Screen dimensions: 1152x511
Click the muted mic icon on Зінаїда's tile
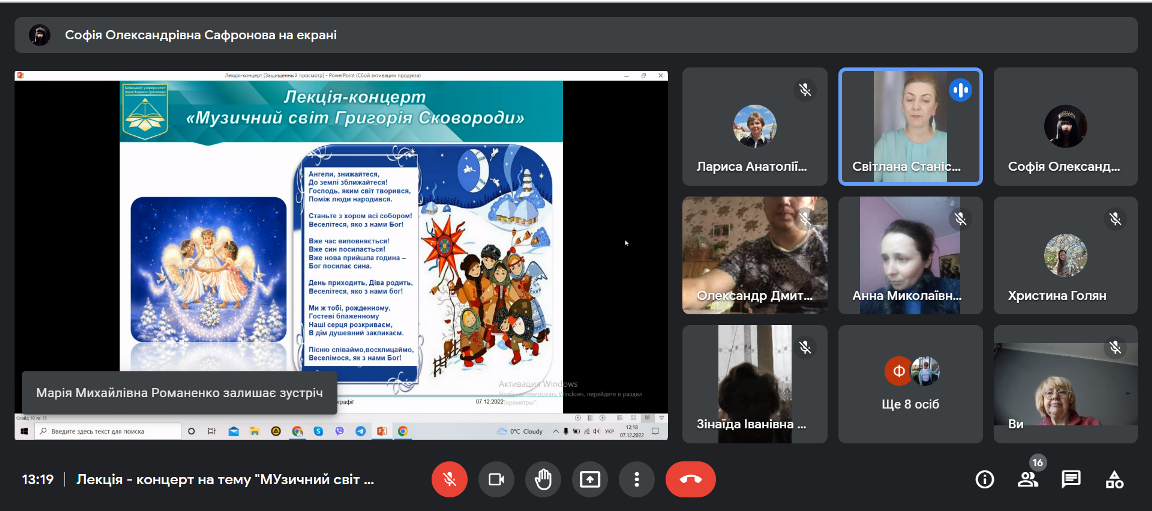(x=804, y=347)
